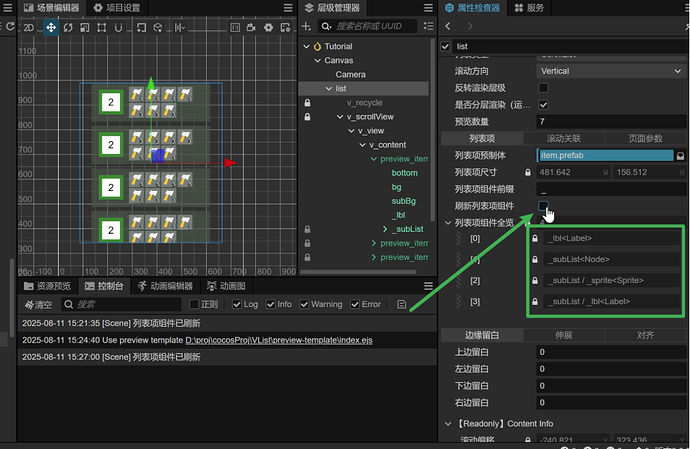Viewport: 690px width, 449px height.
Task: Collapse the v_content node
Action: (x=363, y=145)
